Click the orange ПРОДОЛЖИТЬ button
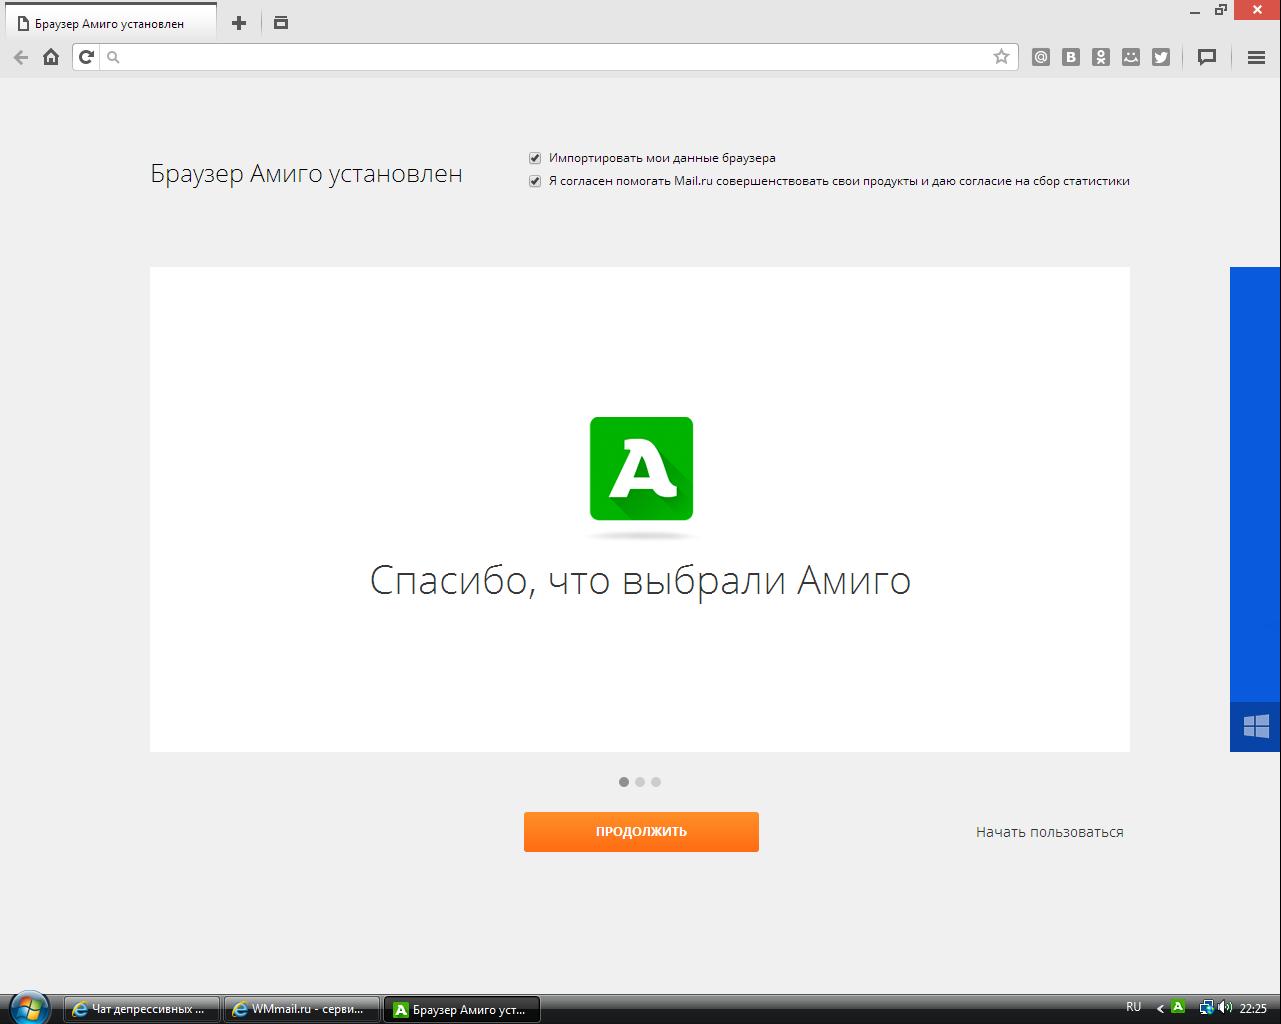Screen dimensions: 1281x1024 tap(641, 832)
